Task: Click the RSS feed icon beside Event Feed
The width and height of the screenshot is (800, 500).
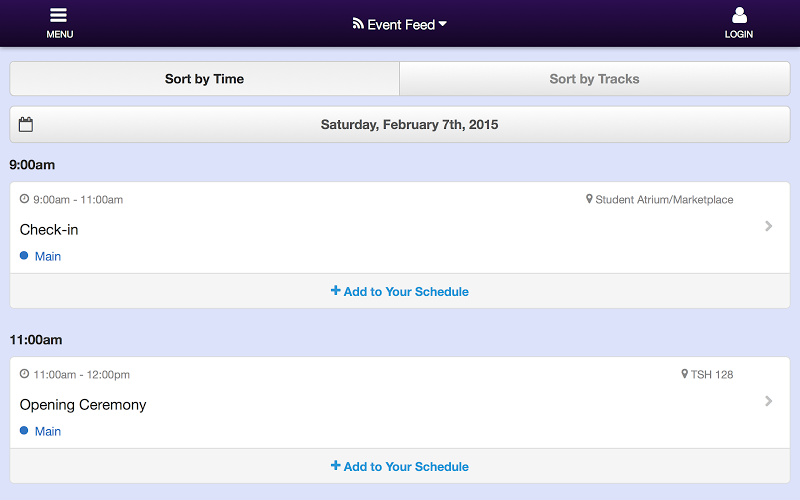Action: 358,24
